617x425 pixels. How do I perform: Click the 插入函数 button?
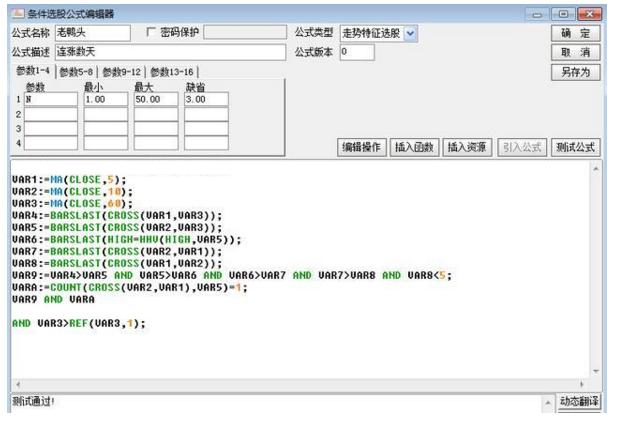[x=414, y=147]
